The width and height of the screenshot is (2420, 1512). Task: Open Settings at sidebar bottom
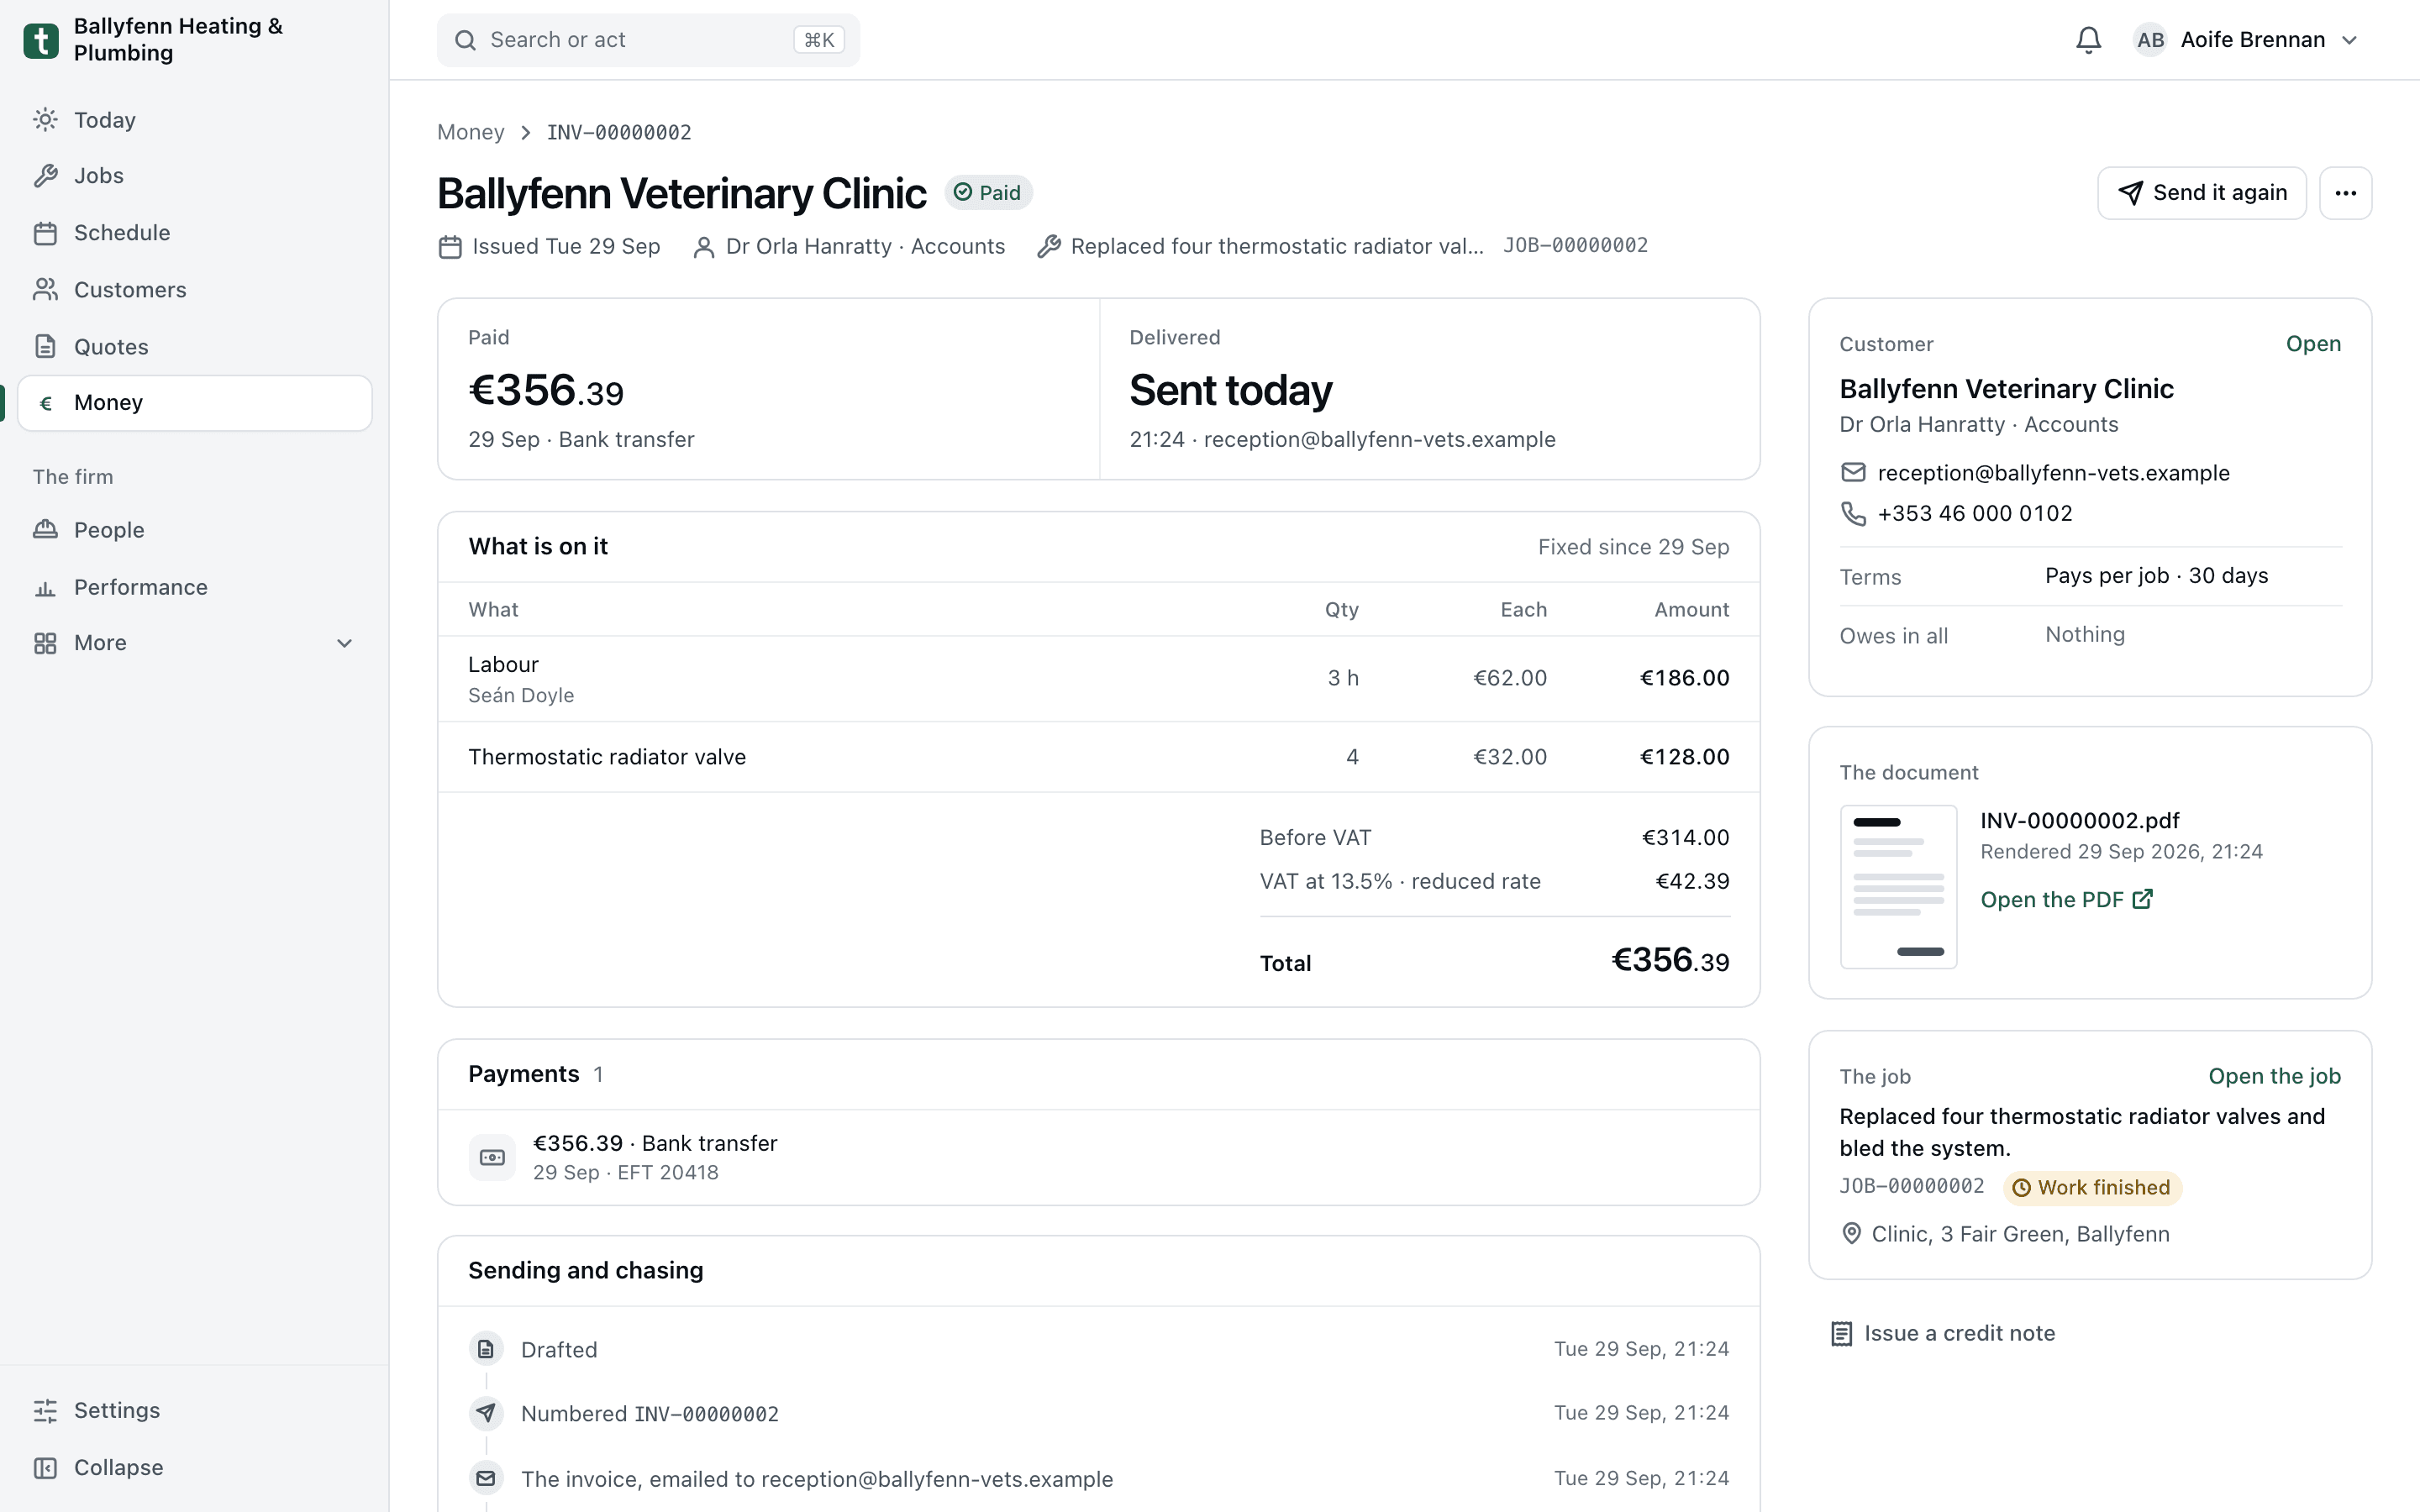pyautogui.click(x=194, y=1410)
